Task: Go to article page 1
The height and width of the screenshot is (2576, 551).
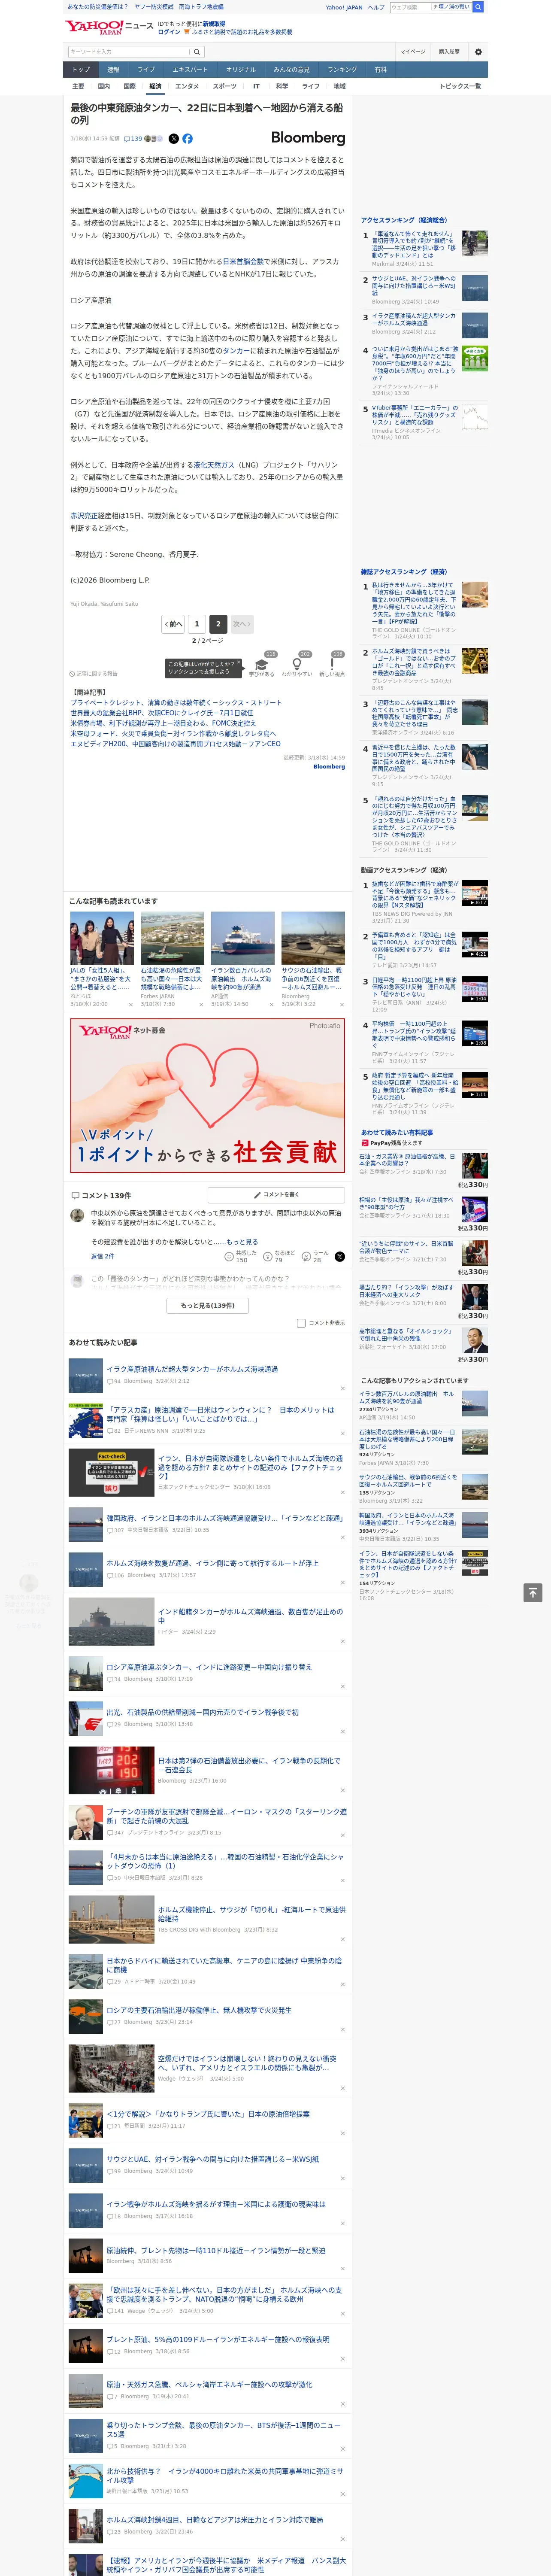Action: point(197,624)
